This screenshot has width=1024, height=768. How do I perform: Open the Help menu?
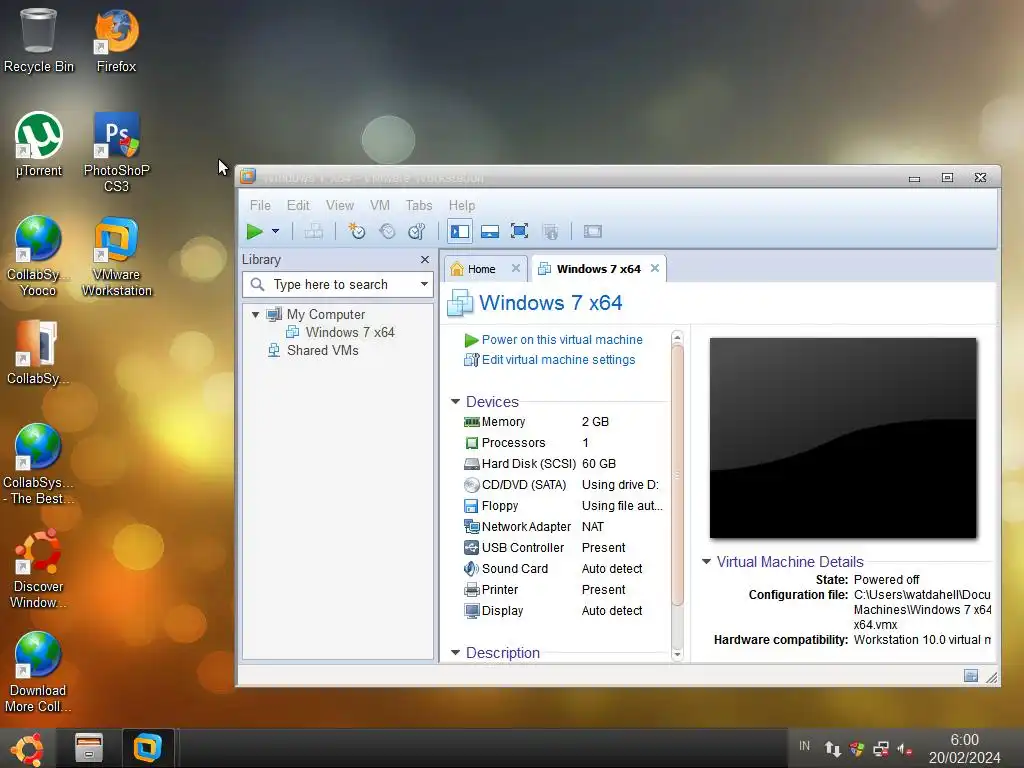point(462,205)
